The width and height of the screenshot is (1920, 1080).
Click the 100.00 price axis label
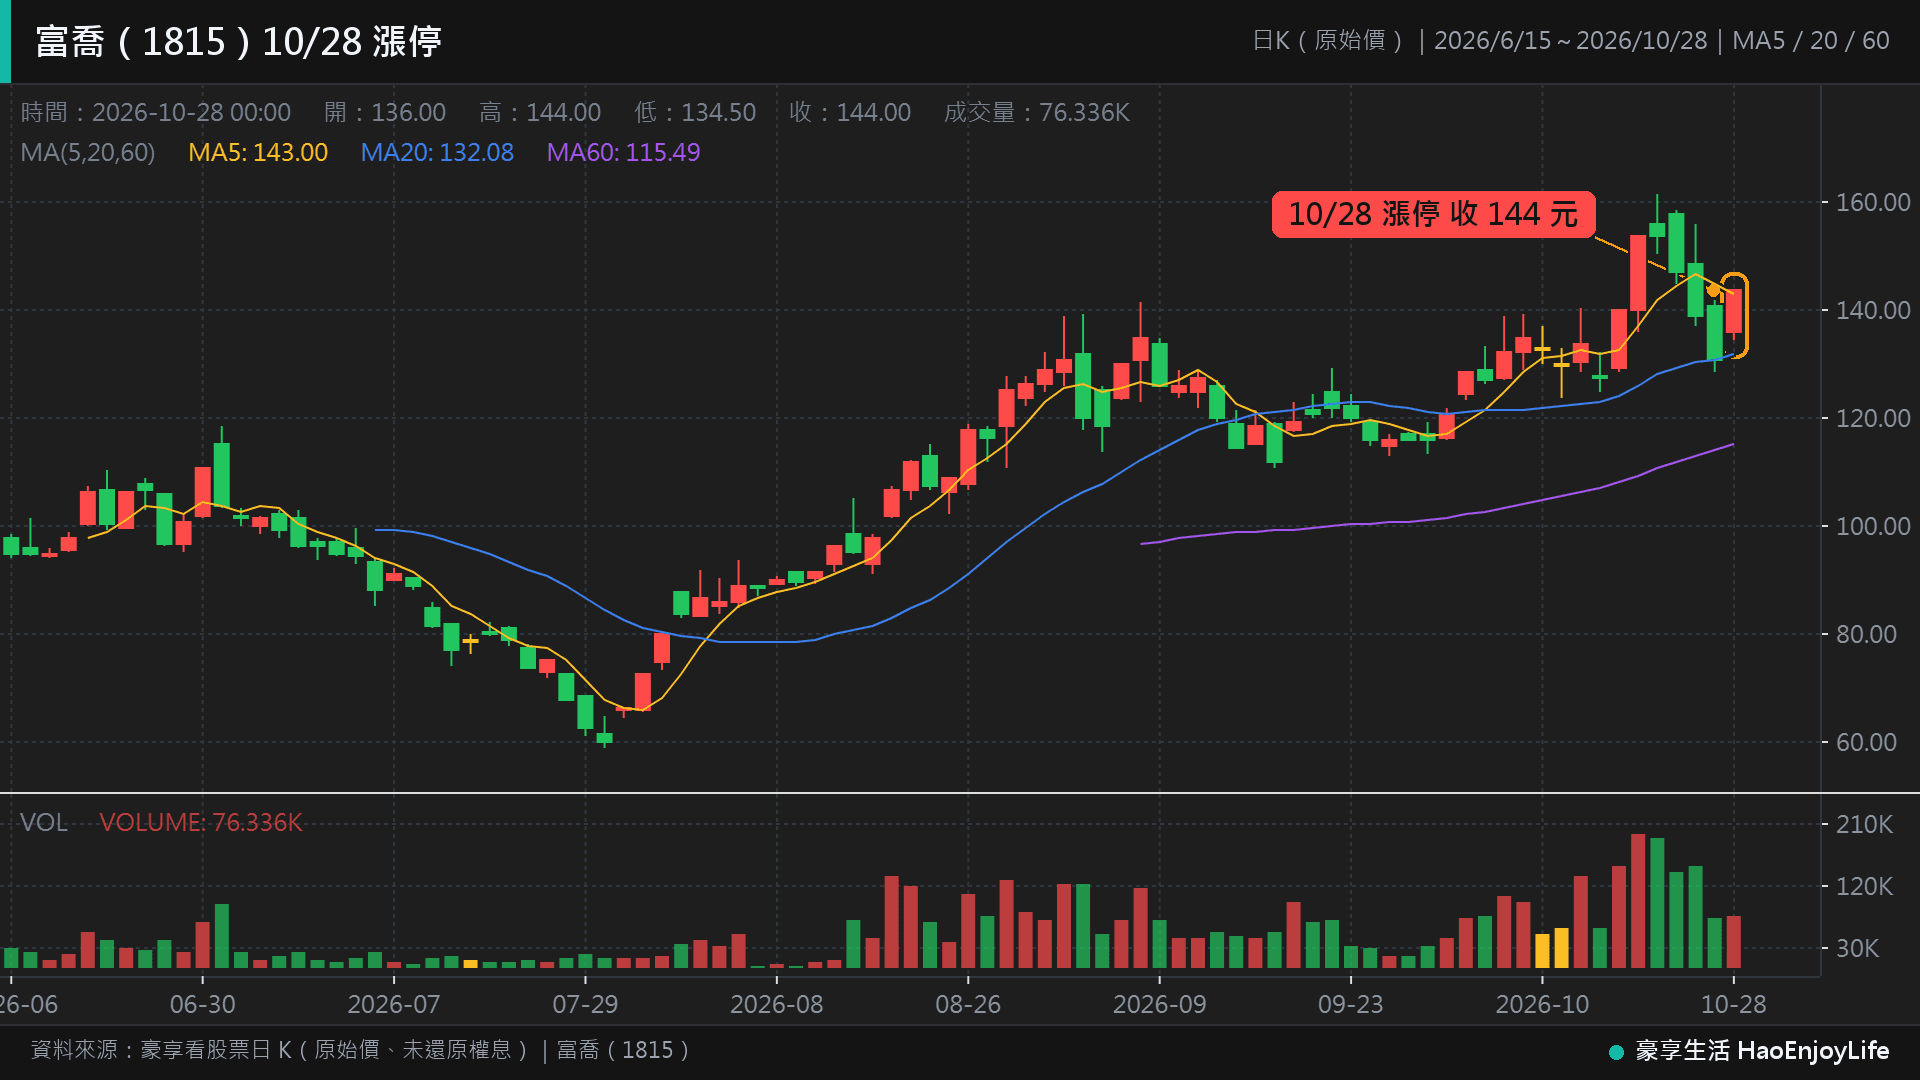[1873, 526]
